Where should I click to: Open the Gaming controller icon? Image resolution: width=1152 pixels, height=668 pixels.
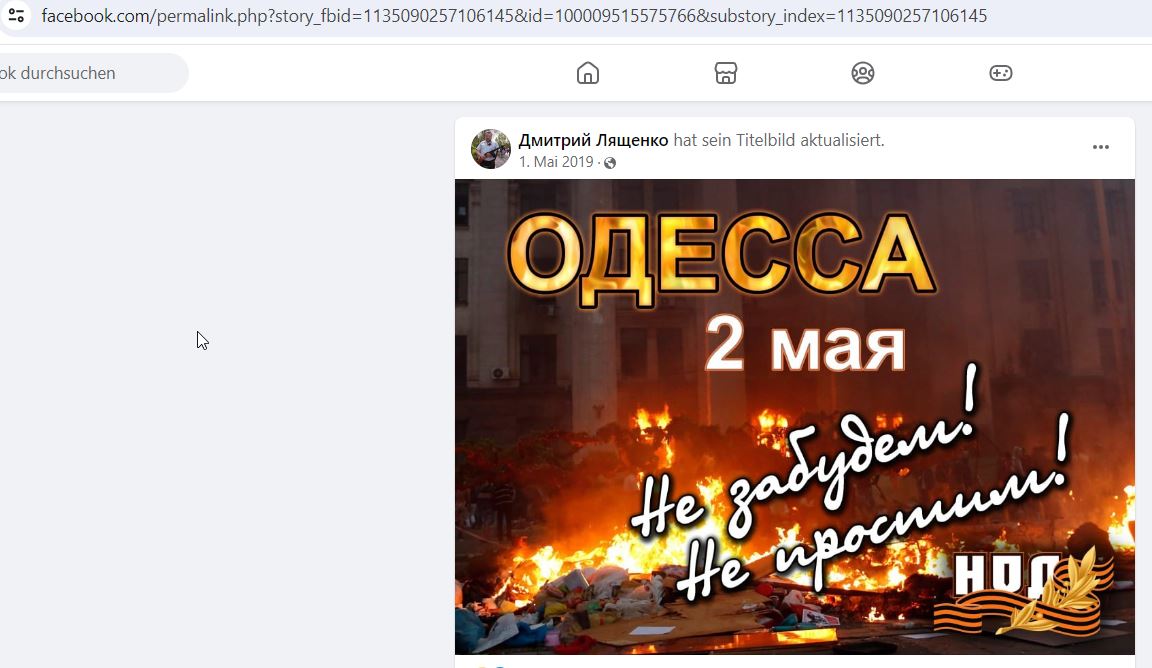[1001, 73]
